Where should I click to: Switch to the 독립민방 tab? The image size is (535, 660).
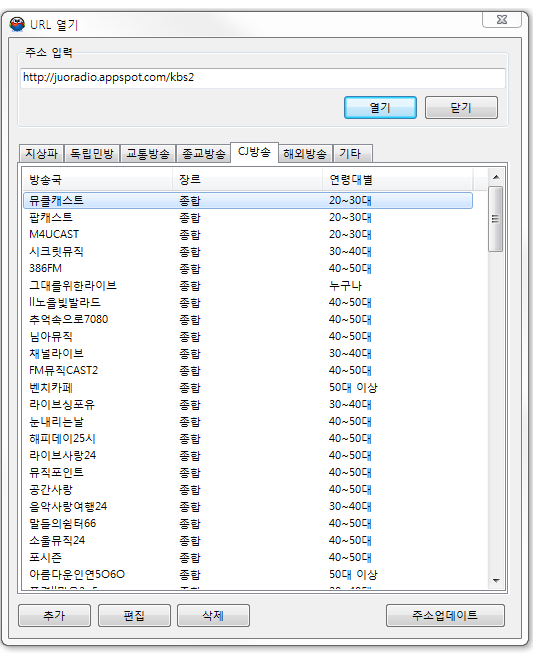tap(92, 154)
